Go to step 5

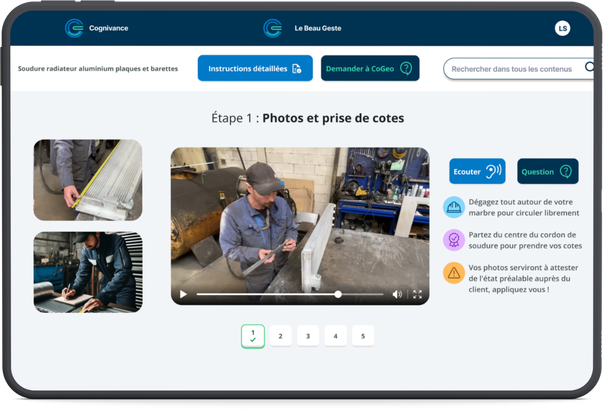tap(363, 336)
